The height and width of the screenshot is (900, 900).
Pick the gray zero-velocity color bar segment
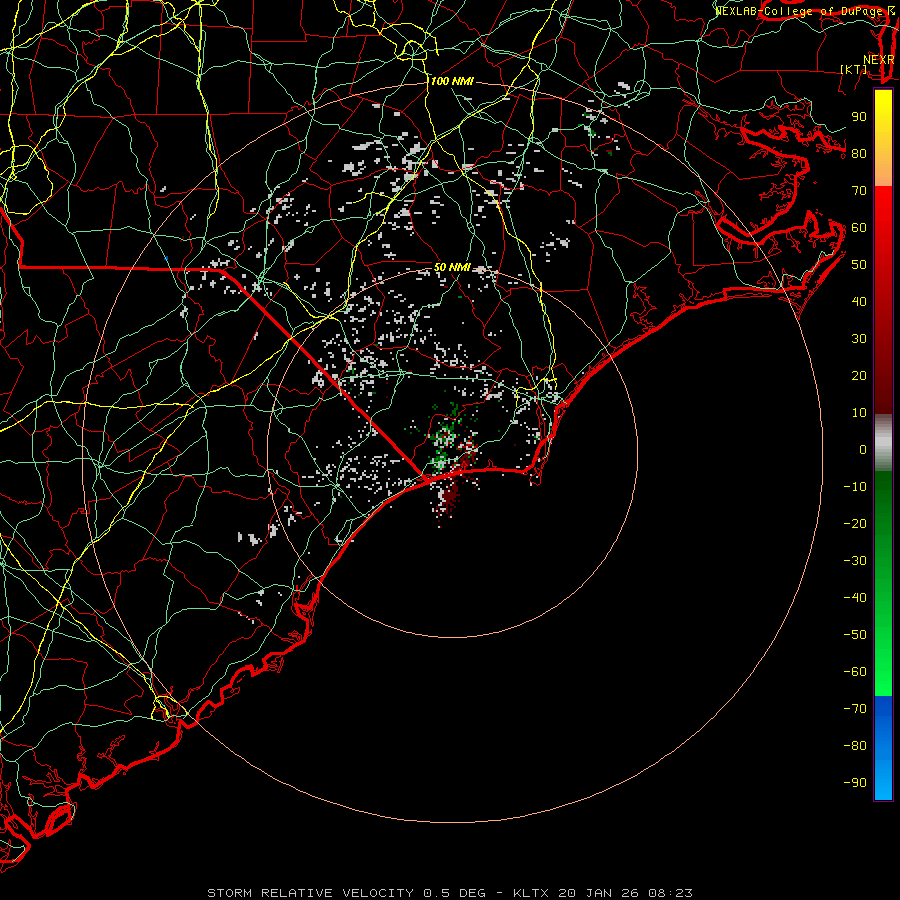pos(883,443)
